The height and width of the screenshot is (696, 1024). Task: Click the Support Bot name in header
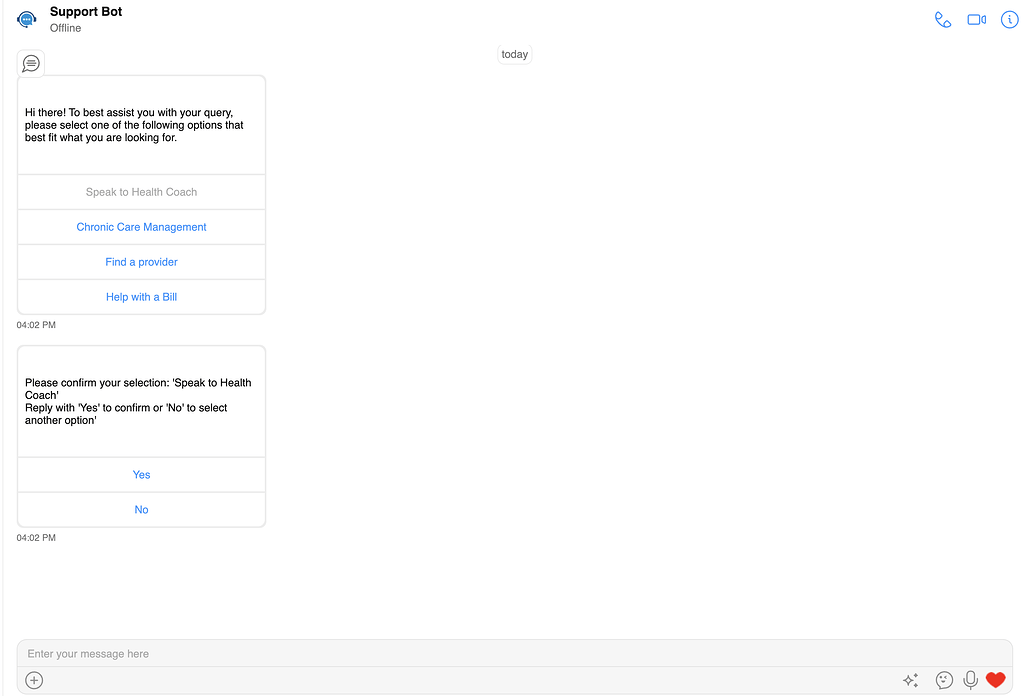click(x=86, y=12)
